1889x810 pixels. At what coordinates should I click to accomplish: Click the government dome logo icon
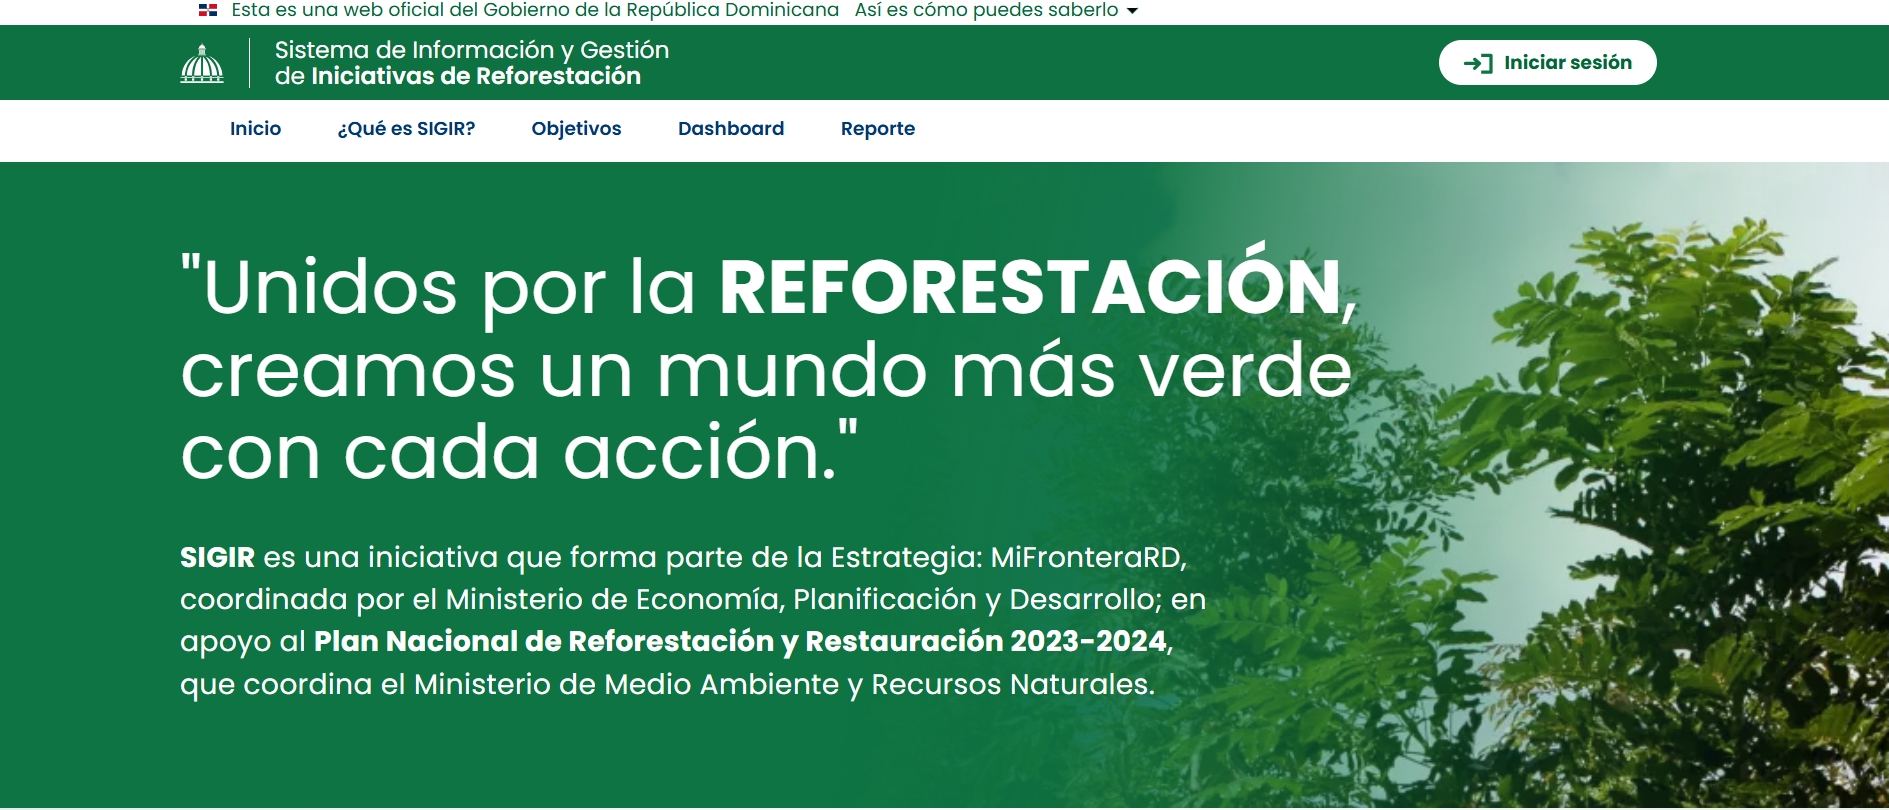[x=202, y=63]
